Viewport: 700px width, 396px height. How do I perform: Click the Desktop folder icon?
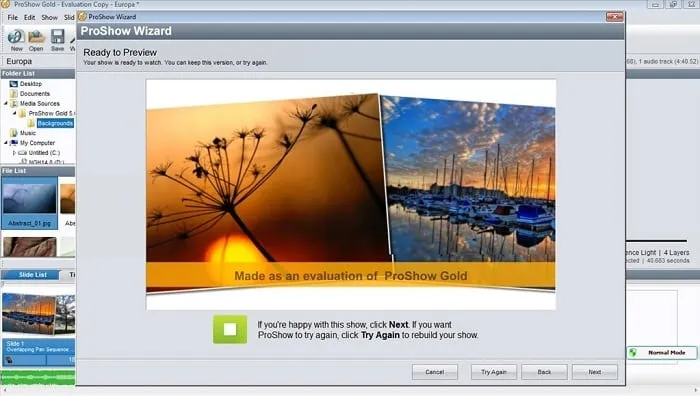pos(14,84)
